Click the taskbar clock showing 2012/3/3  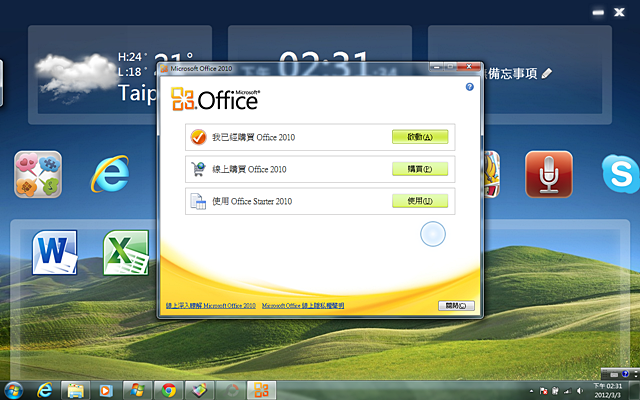coord(608,391)
